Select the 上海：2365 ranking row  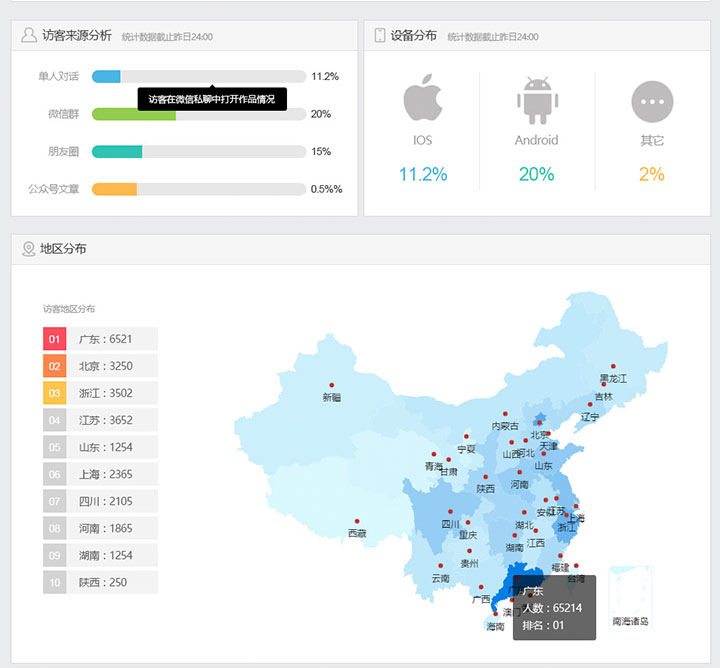coord(100,474)
